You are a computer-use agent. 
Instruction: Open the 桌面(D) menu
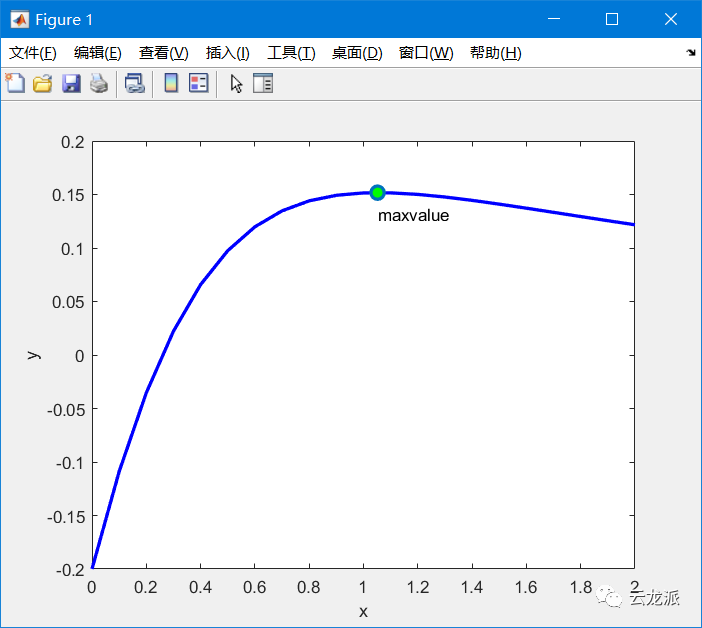click(357, 53)
